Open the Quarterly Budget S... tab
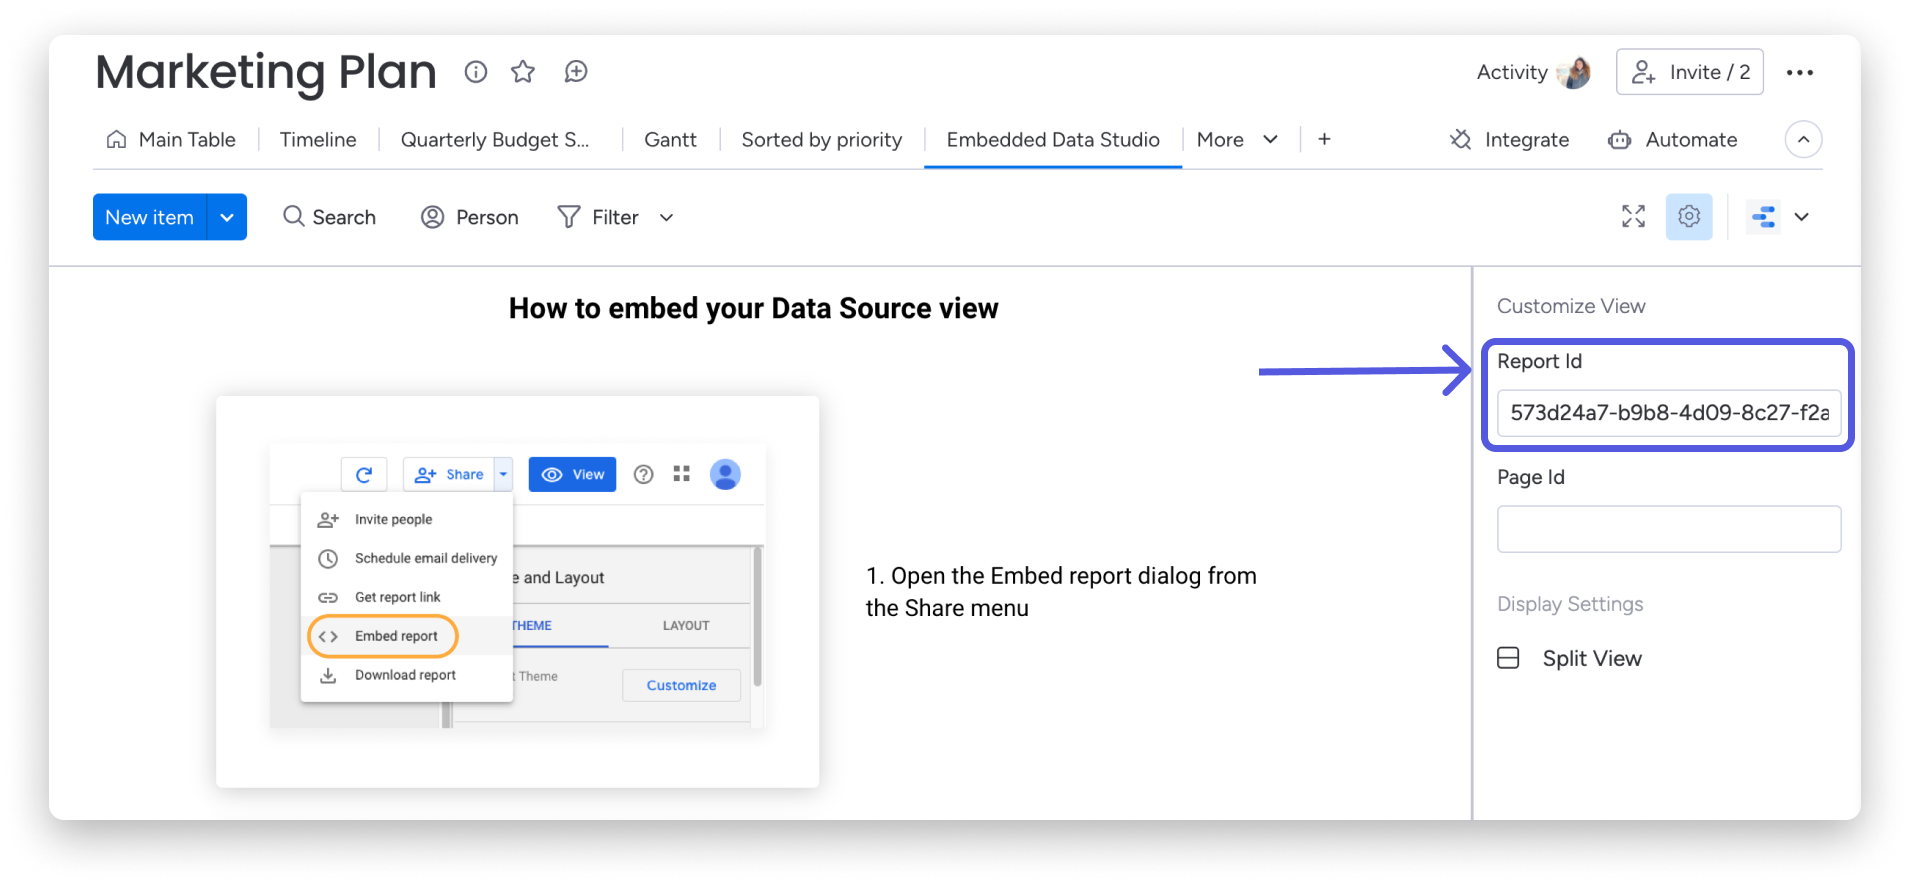Screen dimensions: 1911x885 coord(495,140)
